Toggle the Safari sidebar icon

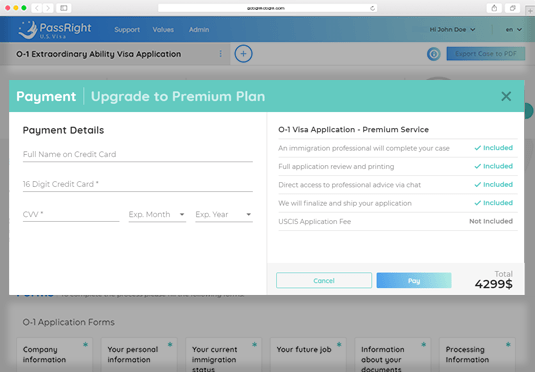tap(64, 8)
